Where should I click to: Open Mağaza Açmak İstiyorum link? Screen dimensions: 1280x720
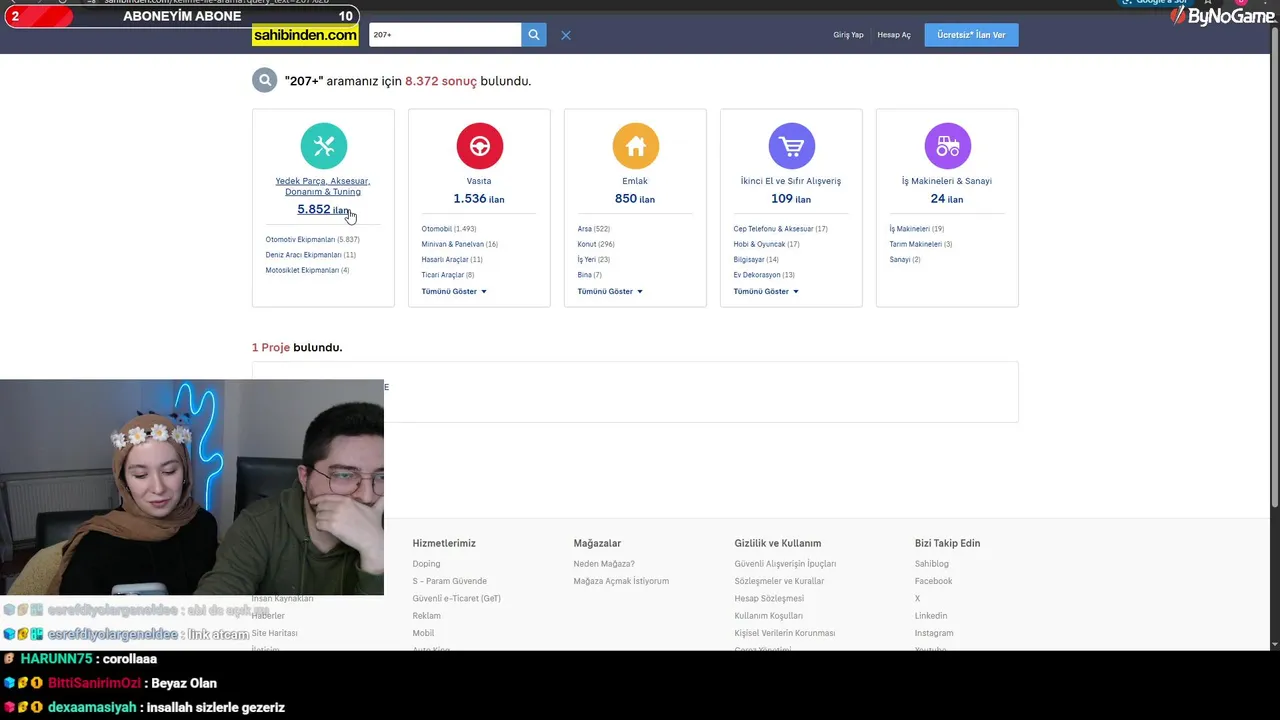(621, 581)
